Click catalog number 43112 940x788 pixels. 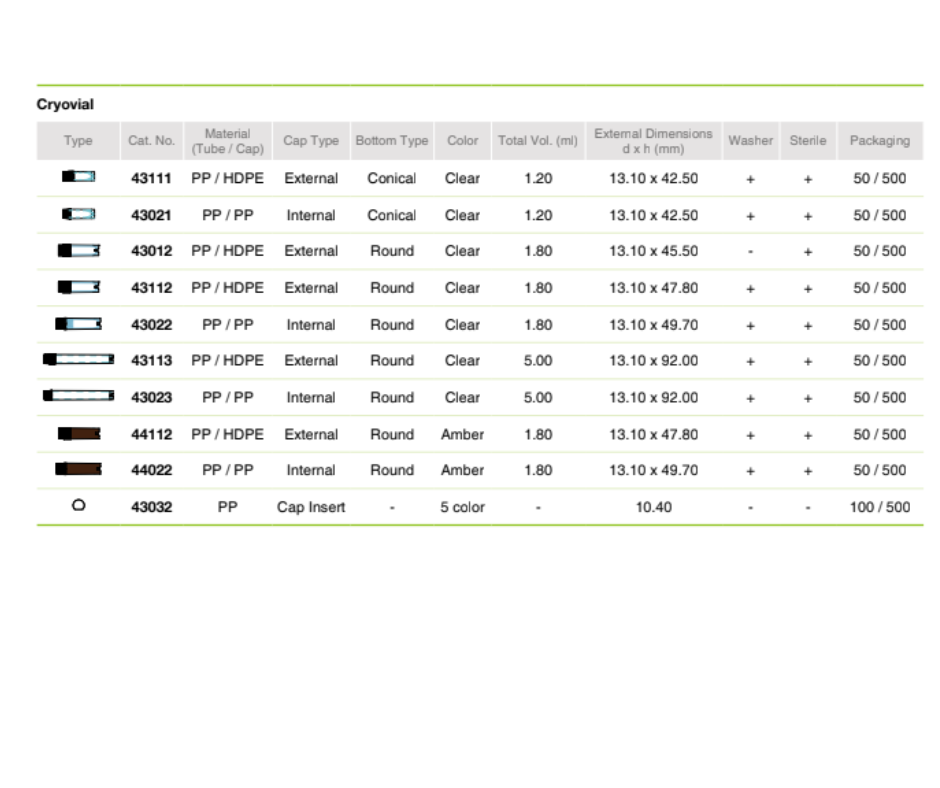[x=152, y=288]
